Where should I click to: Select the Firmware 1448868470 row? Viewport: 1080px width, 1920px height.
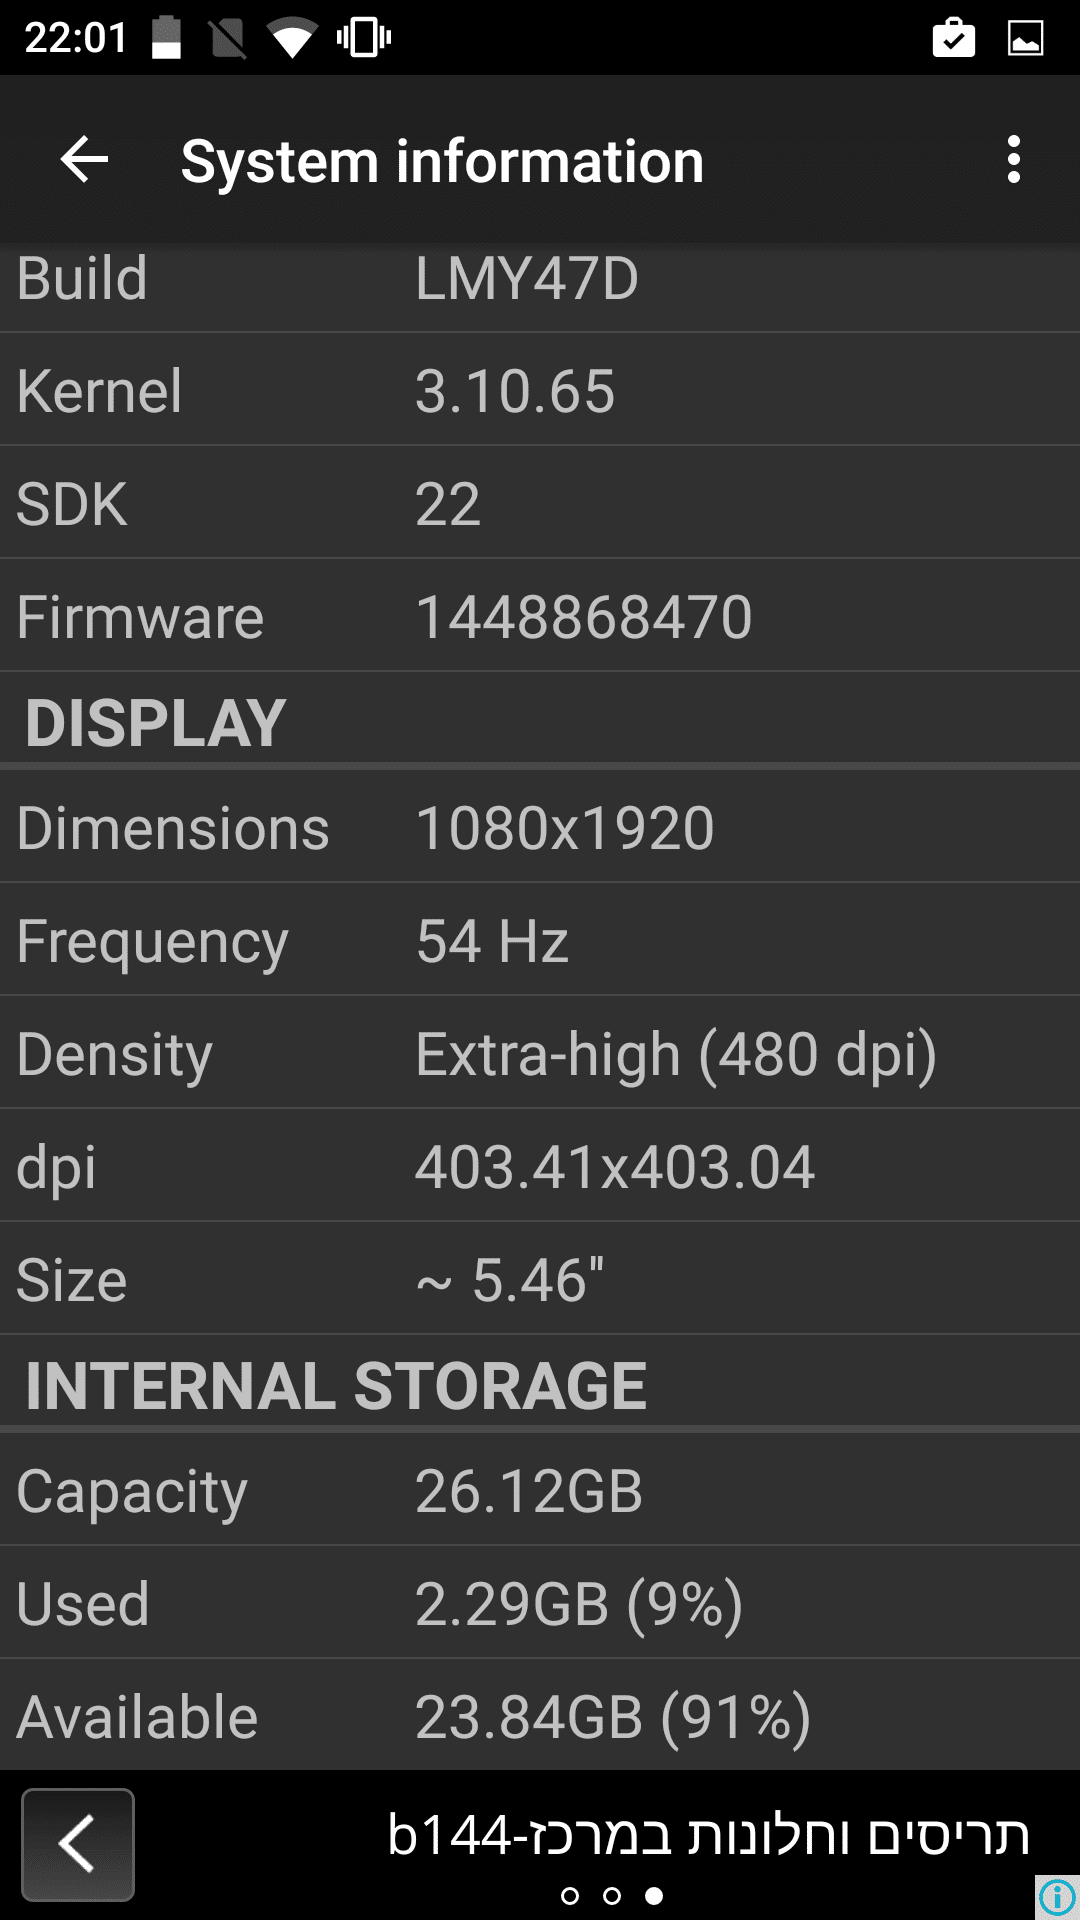point(540,616)
